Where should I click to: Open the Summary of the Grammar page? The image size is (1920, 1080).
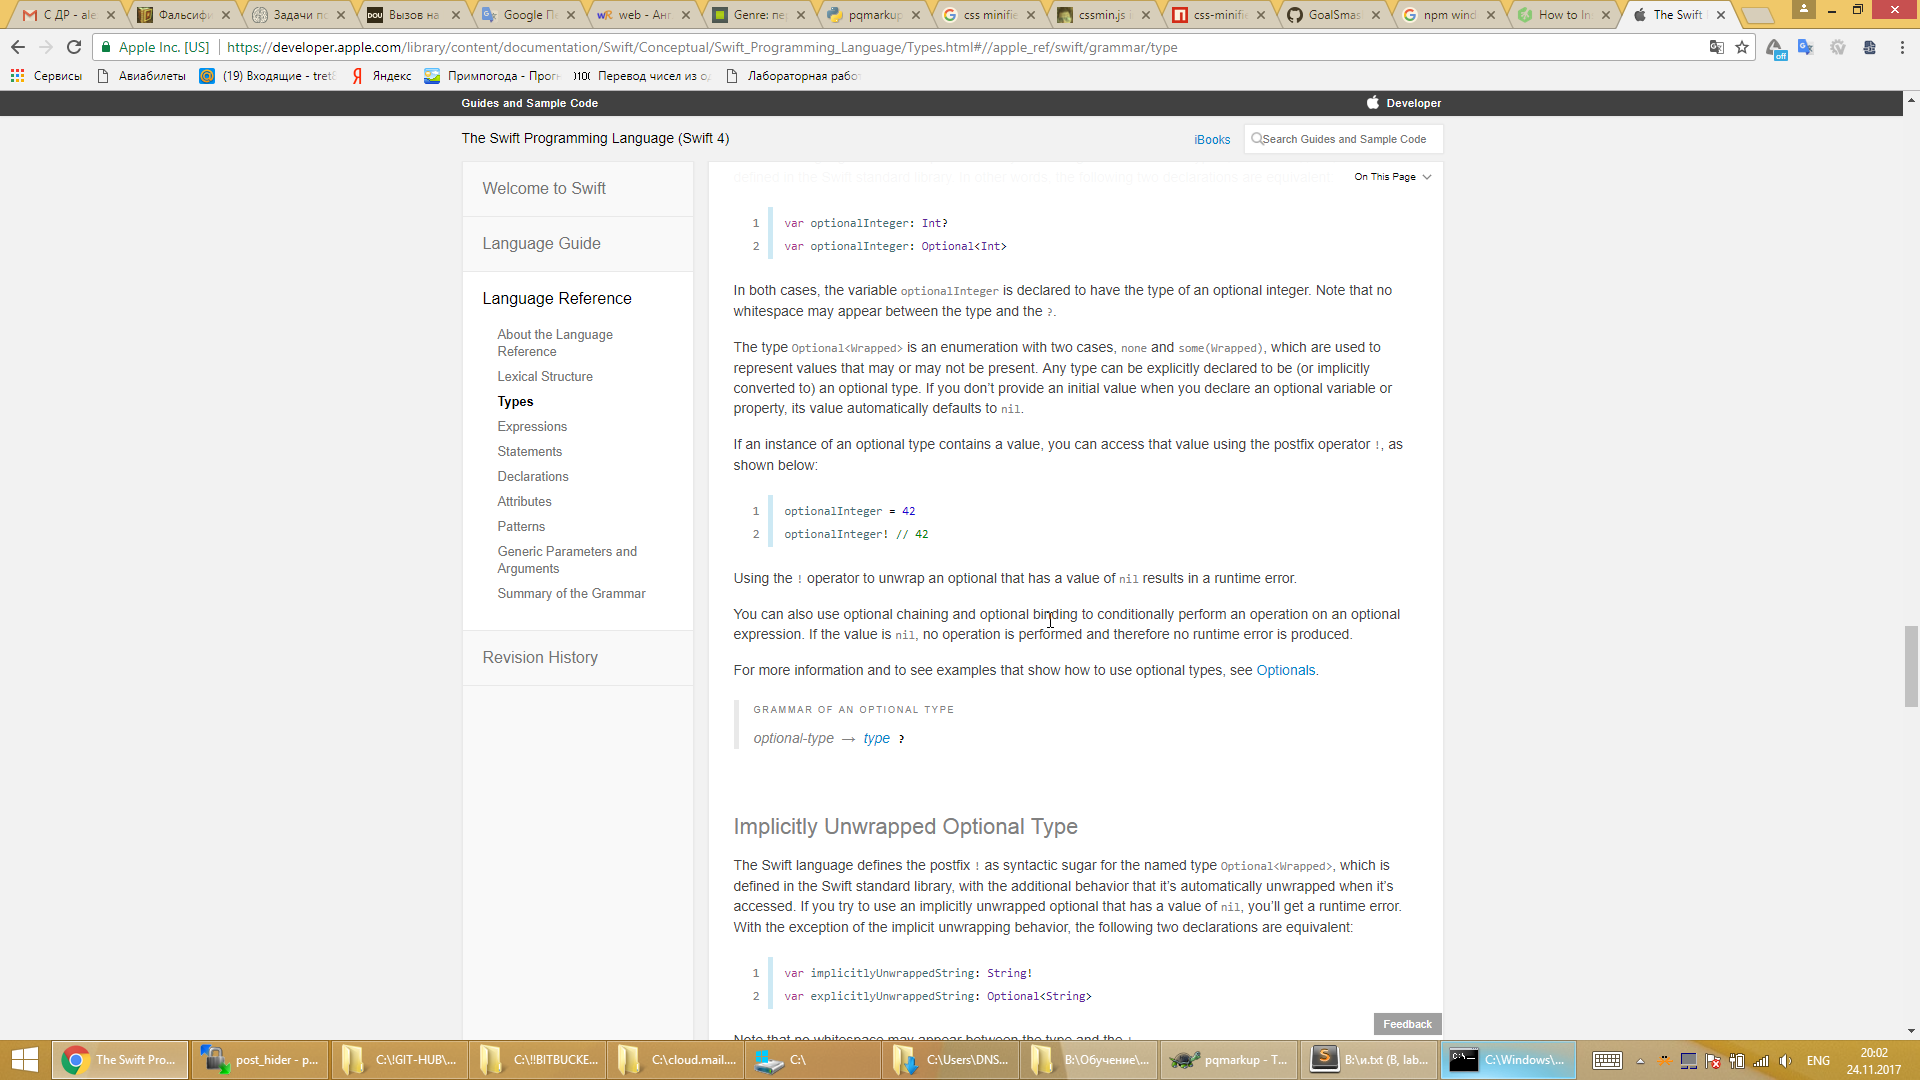[x=571, y=594]
